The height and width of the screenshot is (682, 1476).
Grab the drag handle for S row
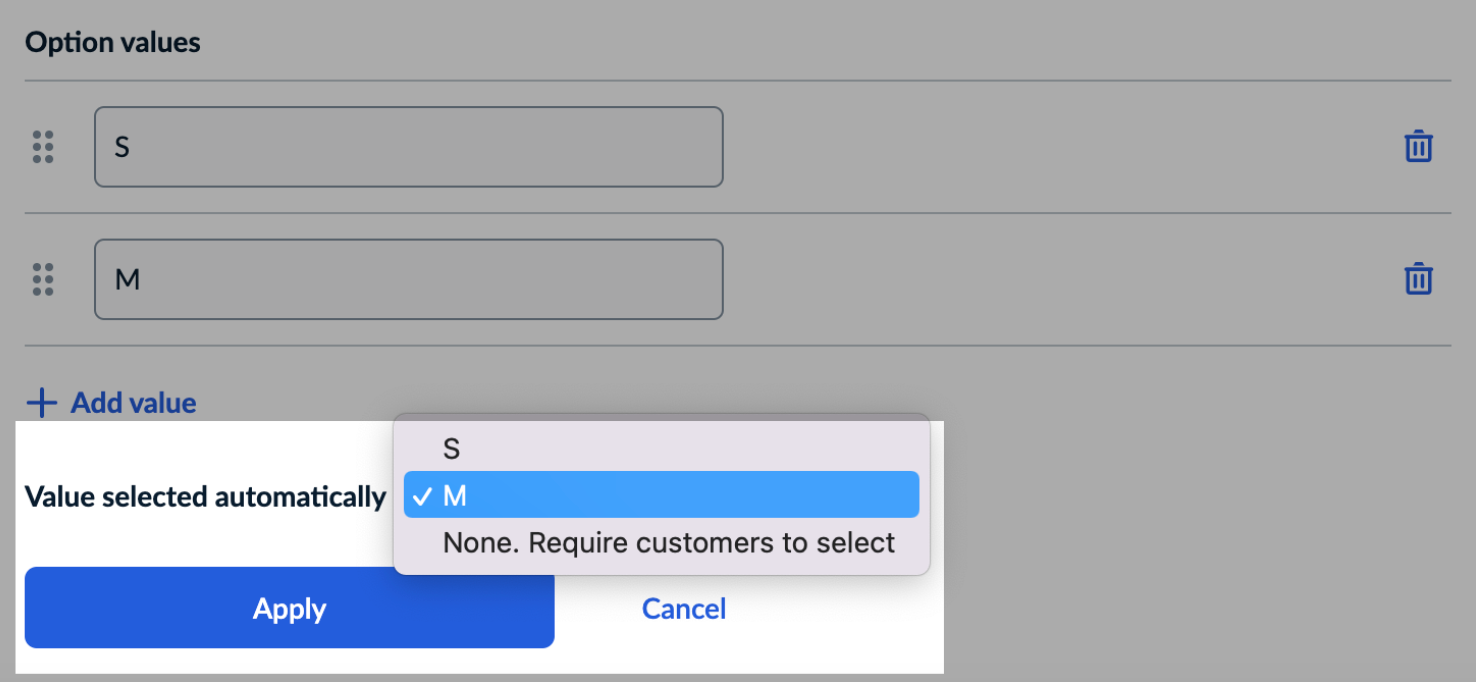pos(43,147)
